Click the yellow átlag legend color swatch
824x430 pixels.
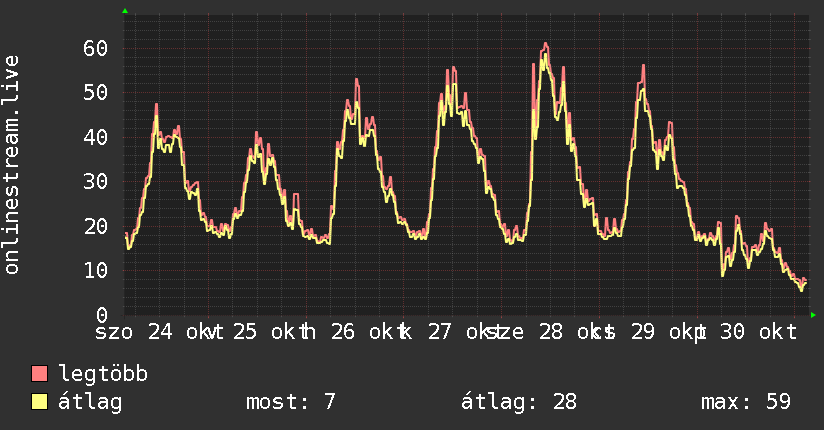(39, 402)
